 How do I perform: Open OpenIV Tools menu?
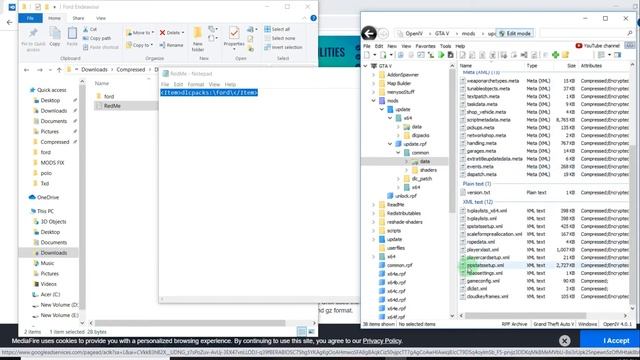coord(445,46)
